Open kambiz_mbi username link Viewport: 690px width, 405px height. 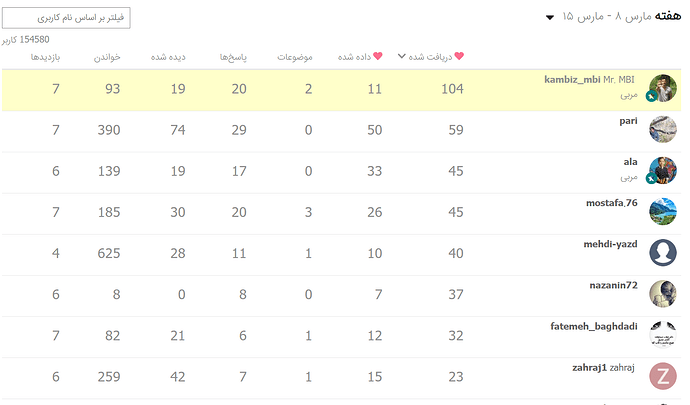click(572, 80)
